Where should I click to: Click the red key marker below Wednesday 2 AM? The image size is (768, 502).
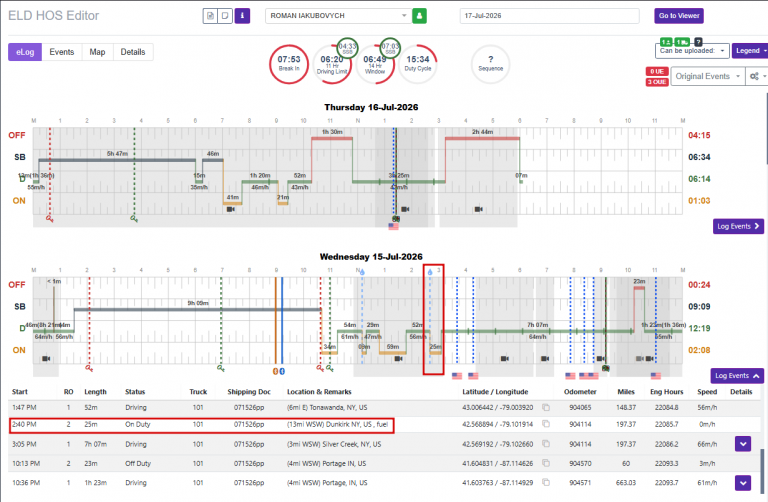(x=89, y=368)
